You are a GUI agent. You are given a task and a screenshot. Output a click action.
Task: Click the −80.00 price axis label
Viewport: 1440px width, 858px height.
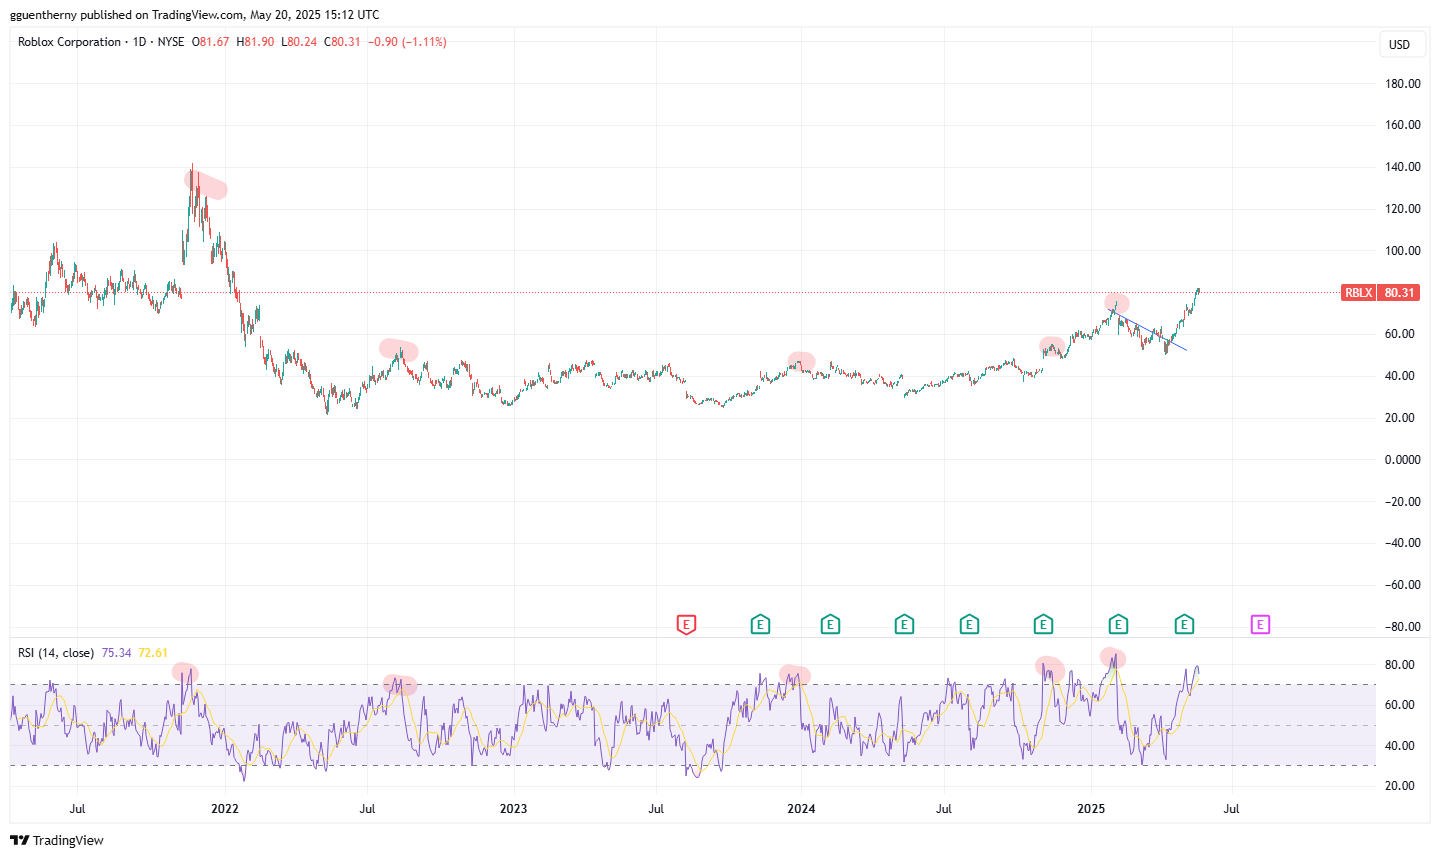pos(1403,627)
